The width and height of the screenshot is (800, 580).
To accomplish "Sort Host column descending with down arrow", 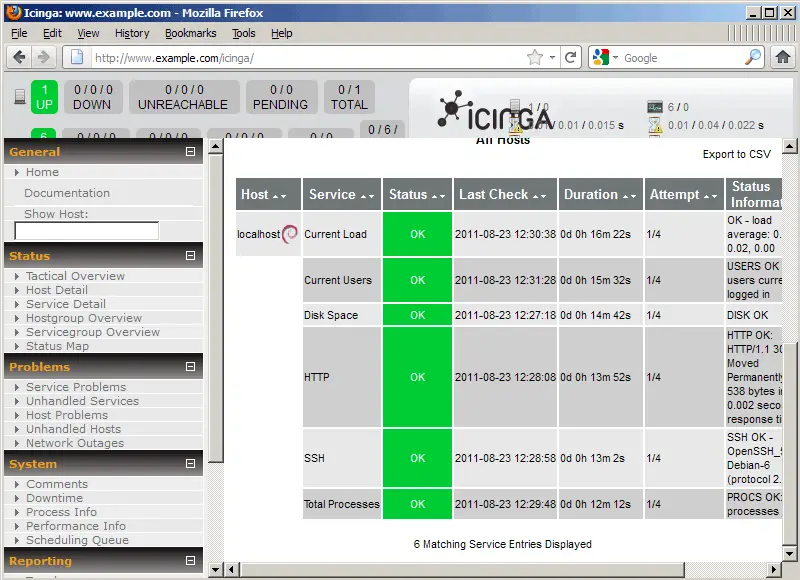I will point(283,196).
